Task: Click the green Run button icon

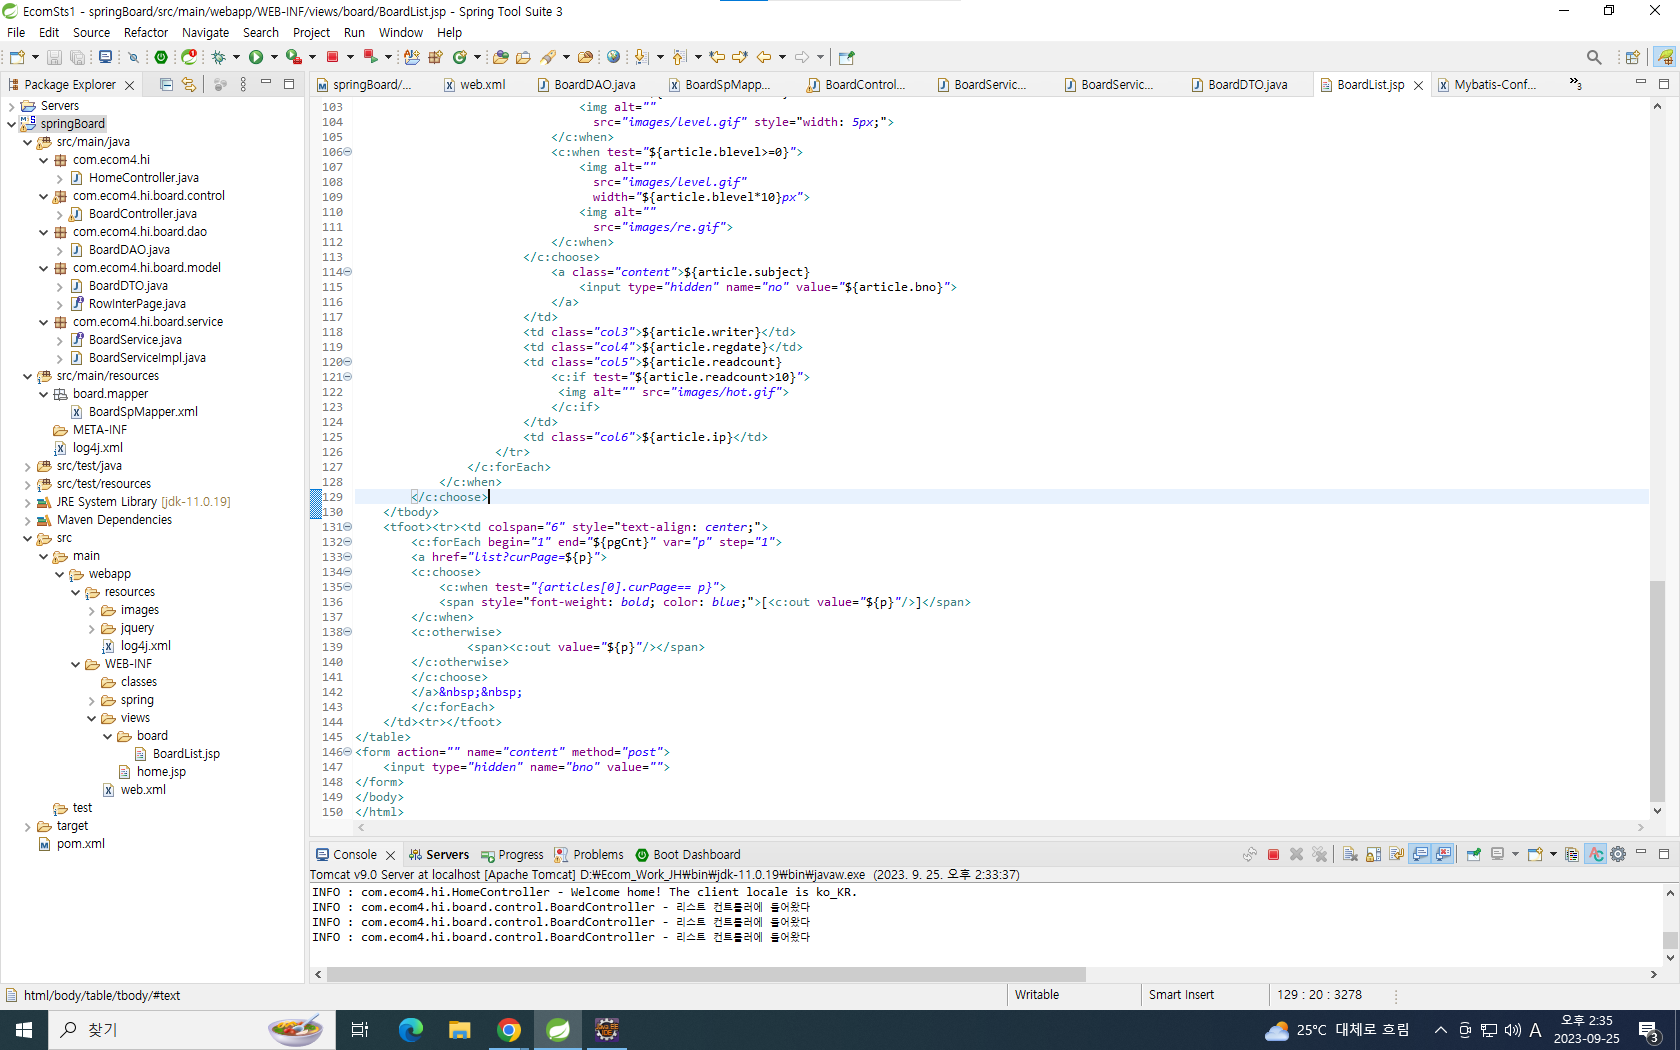Action: tap(256, 57)
